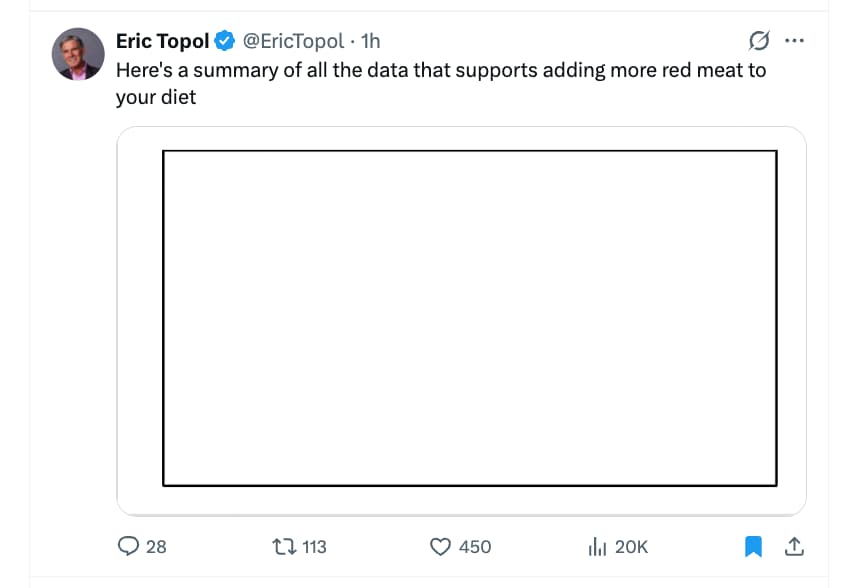Open the three-dot More options menu

pyautogui.click(x=795, y=41)
